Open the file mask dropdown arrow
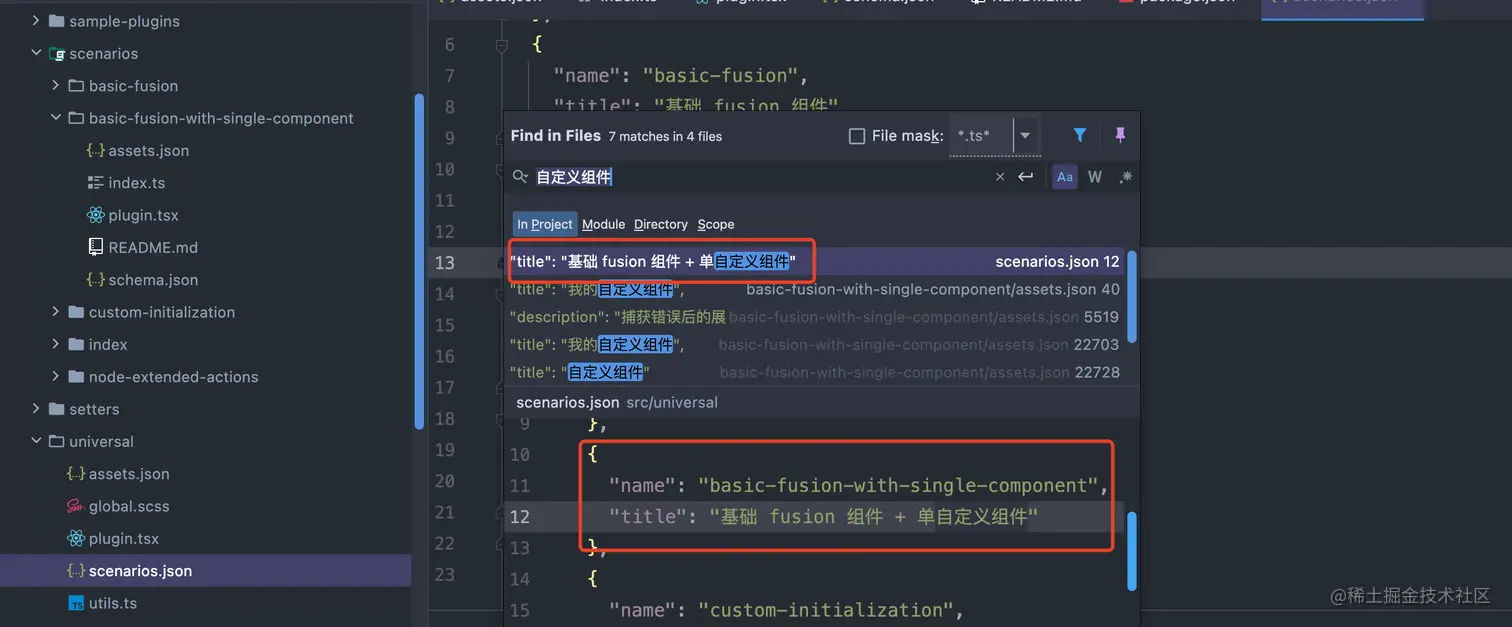The width and height of the screenshot is (1512, 627). click(1024, 134)
